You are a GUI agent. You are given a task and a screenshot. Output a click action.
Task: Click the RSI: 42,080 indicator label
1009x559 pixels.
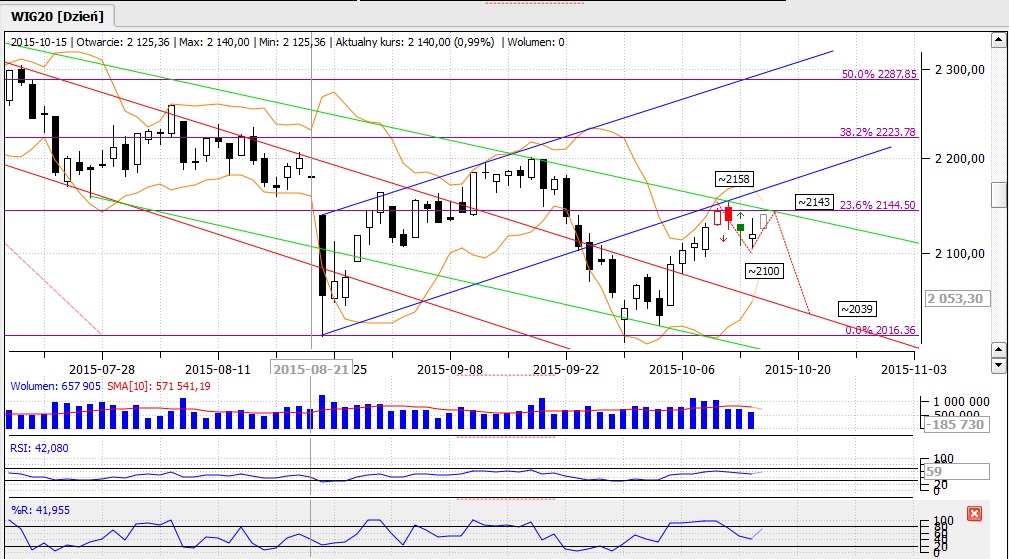tap(39, 448)
